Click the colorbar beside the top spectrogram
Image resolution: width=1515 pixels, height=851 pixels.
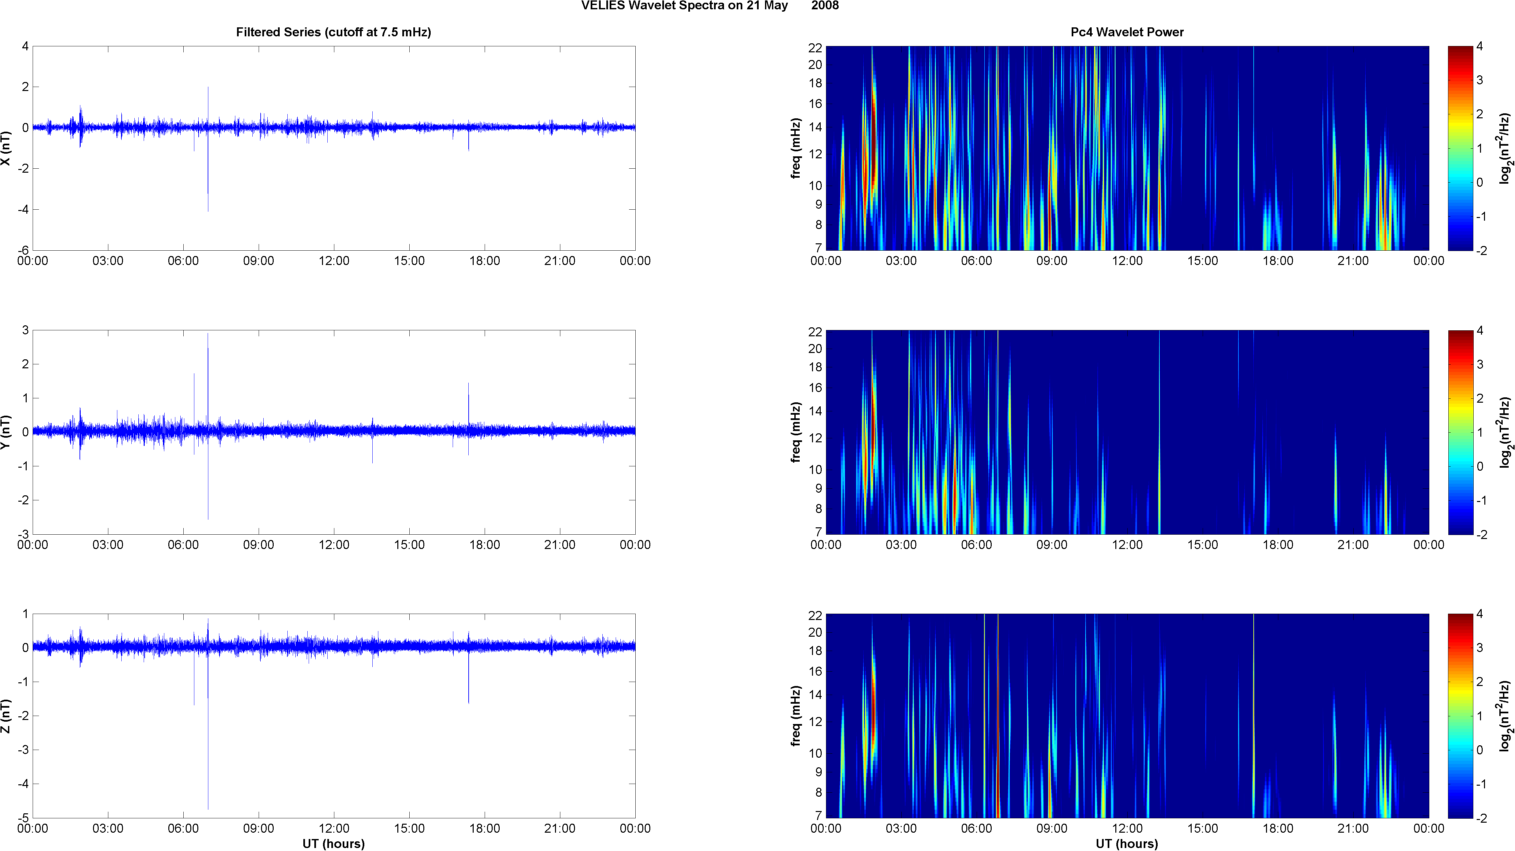[x=1460, y=148]
